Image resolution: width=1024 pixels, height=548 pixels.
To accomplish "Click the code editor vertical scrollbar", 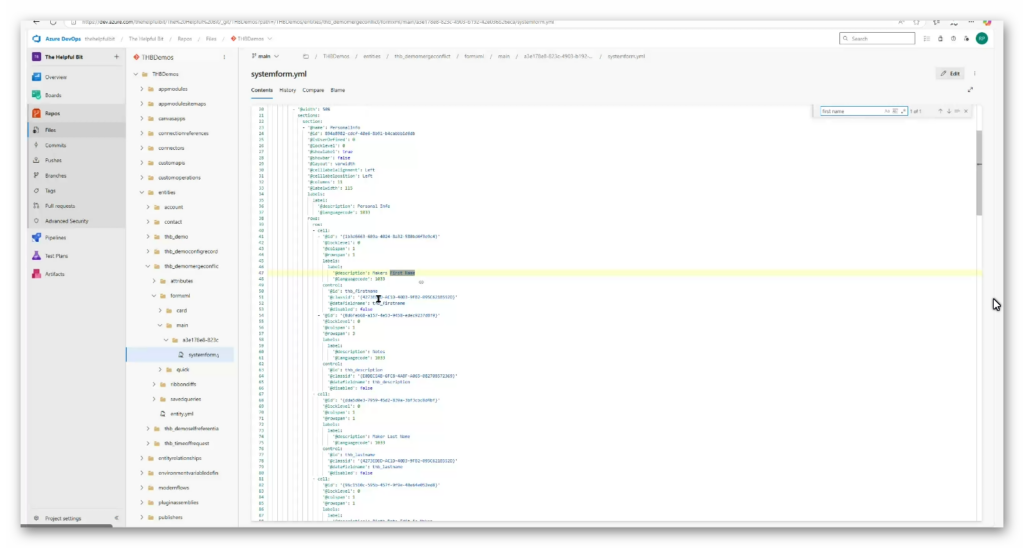I will (x=979, y=173).
